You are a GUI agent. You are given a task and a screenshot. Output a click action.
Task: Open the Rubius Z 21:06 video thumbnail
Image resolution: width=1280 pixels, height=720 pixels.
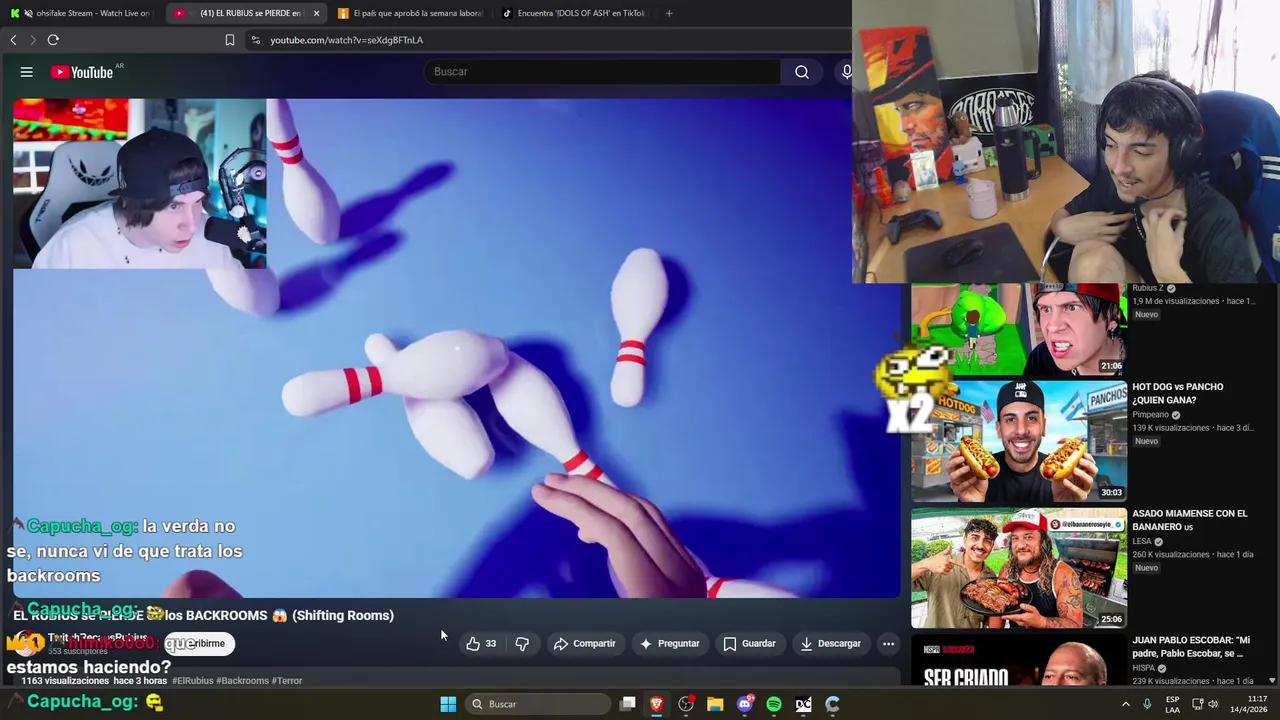(1018, 329)
